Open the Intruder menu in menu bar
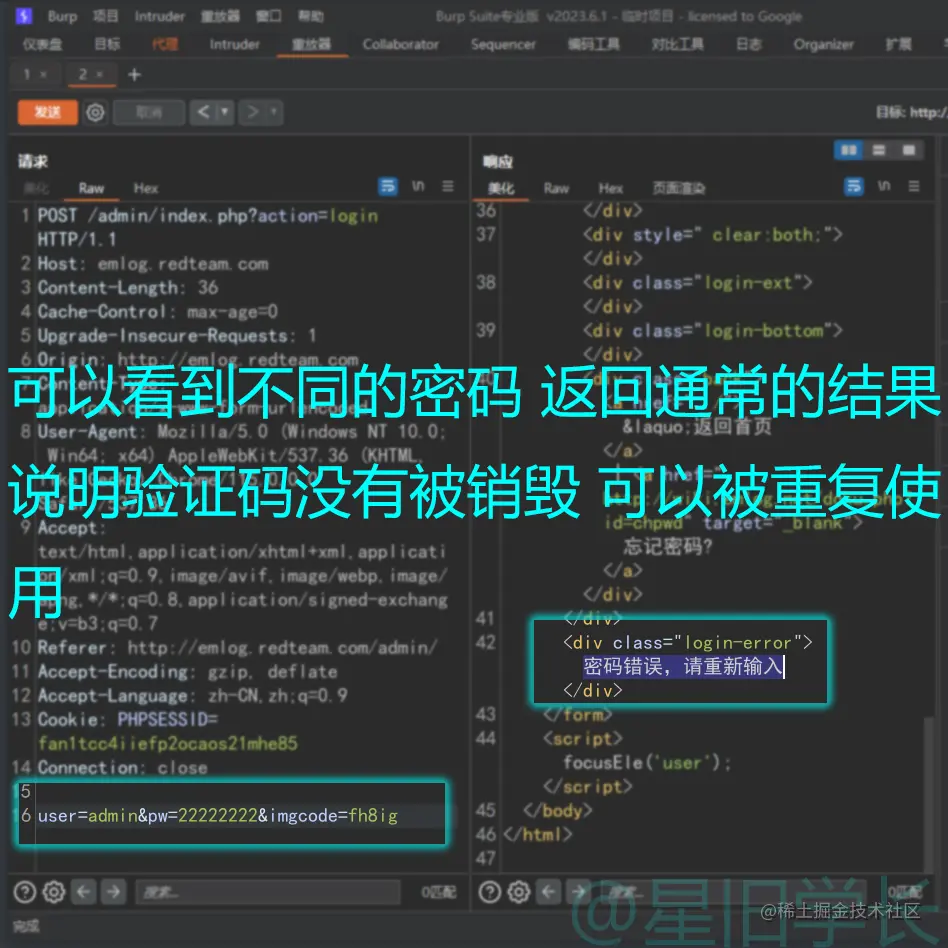Viewport: 948px width, 948px height. tap(160, 16)
